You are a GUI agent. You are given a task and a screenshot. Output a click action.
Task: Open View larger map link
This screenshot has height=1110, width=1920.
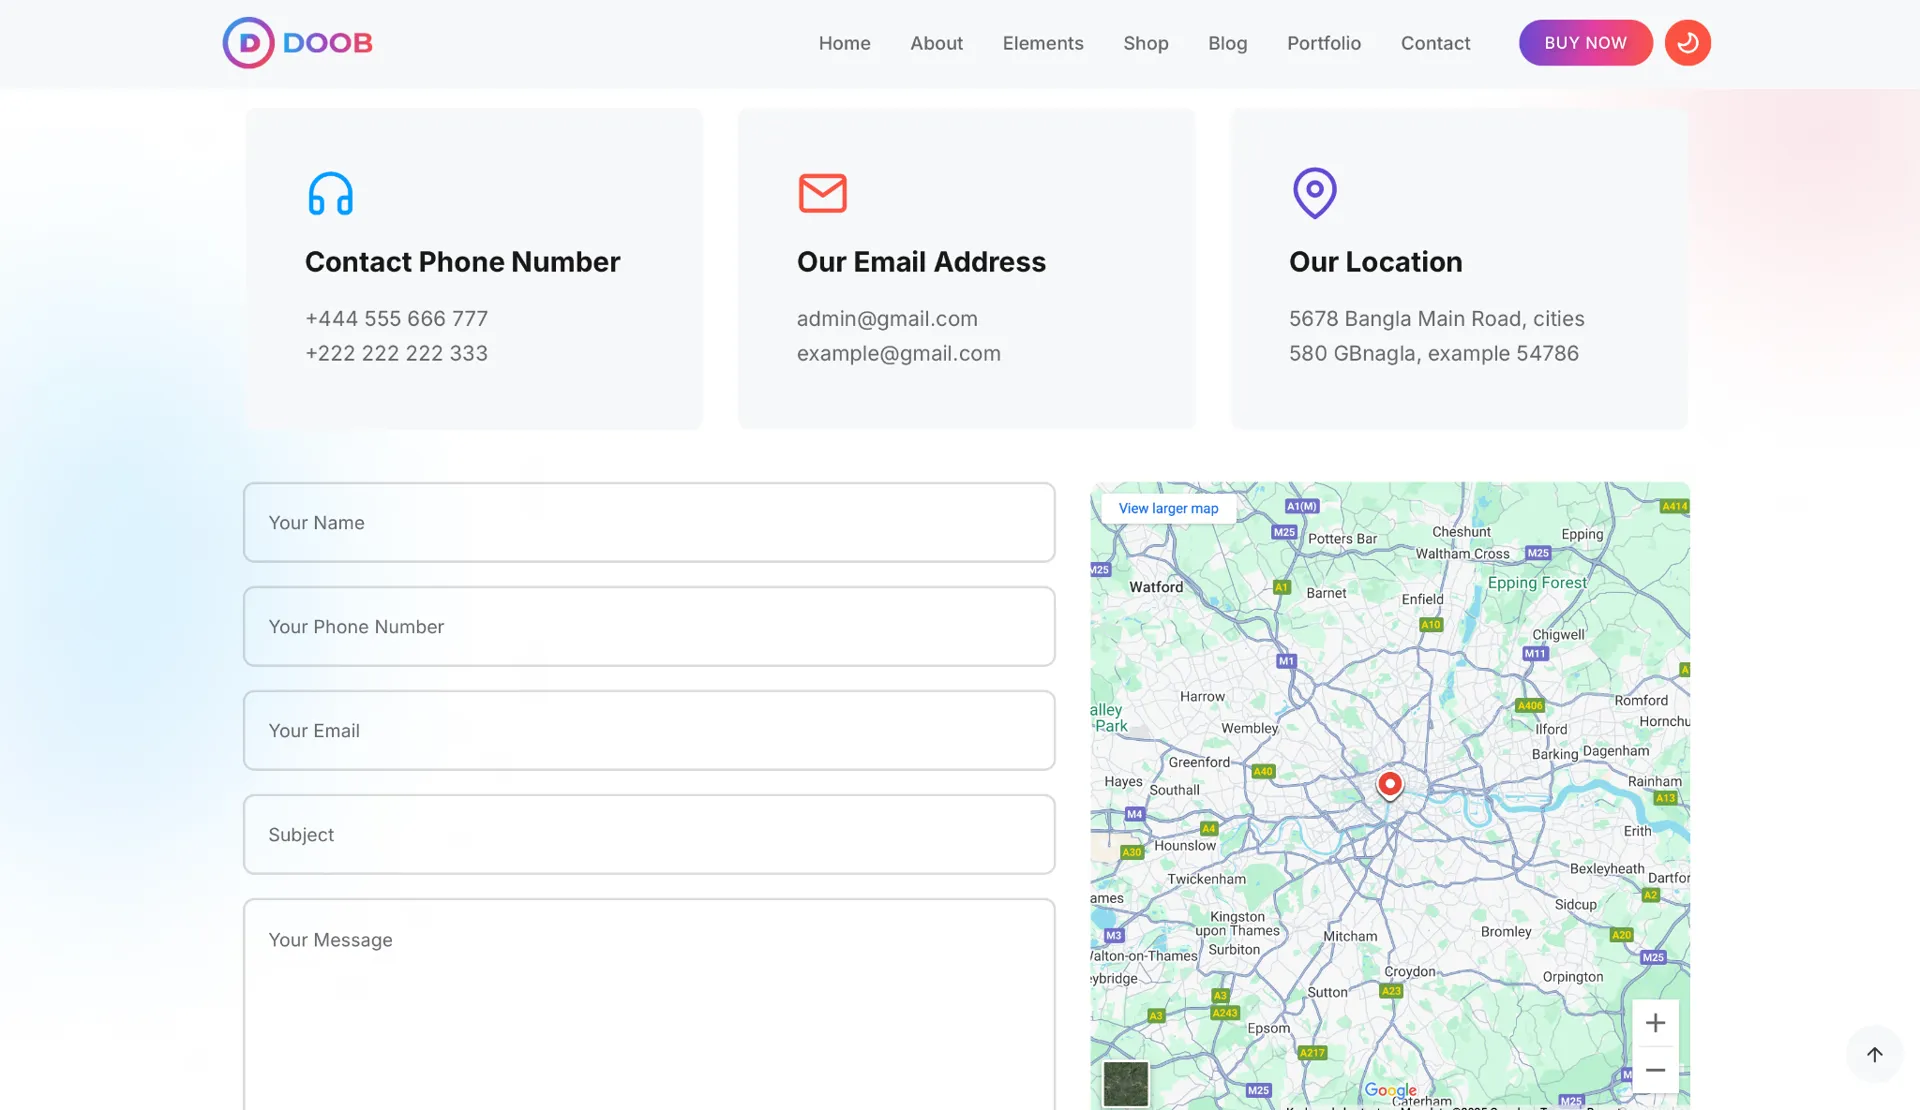pos(1168,508)
